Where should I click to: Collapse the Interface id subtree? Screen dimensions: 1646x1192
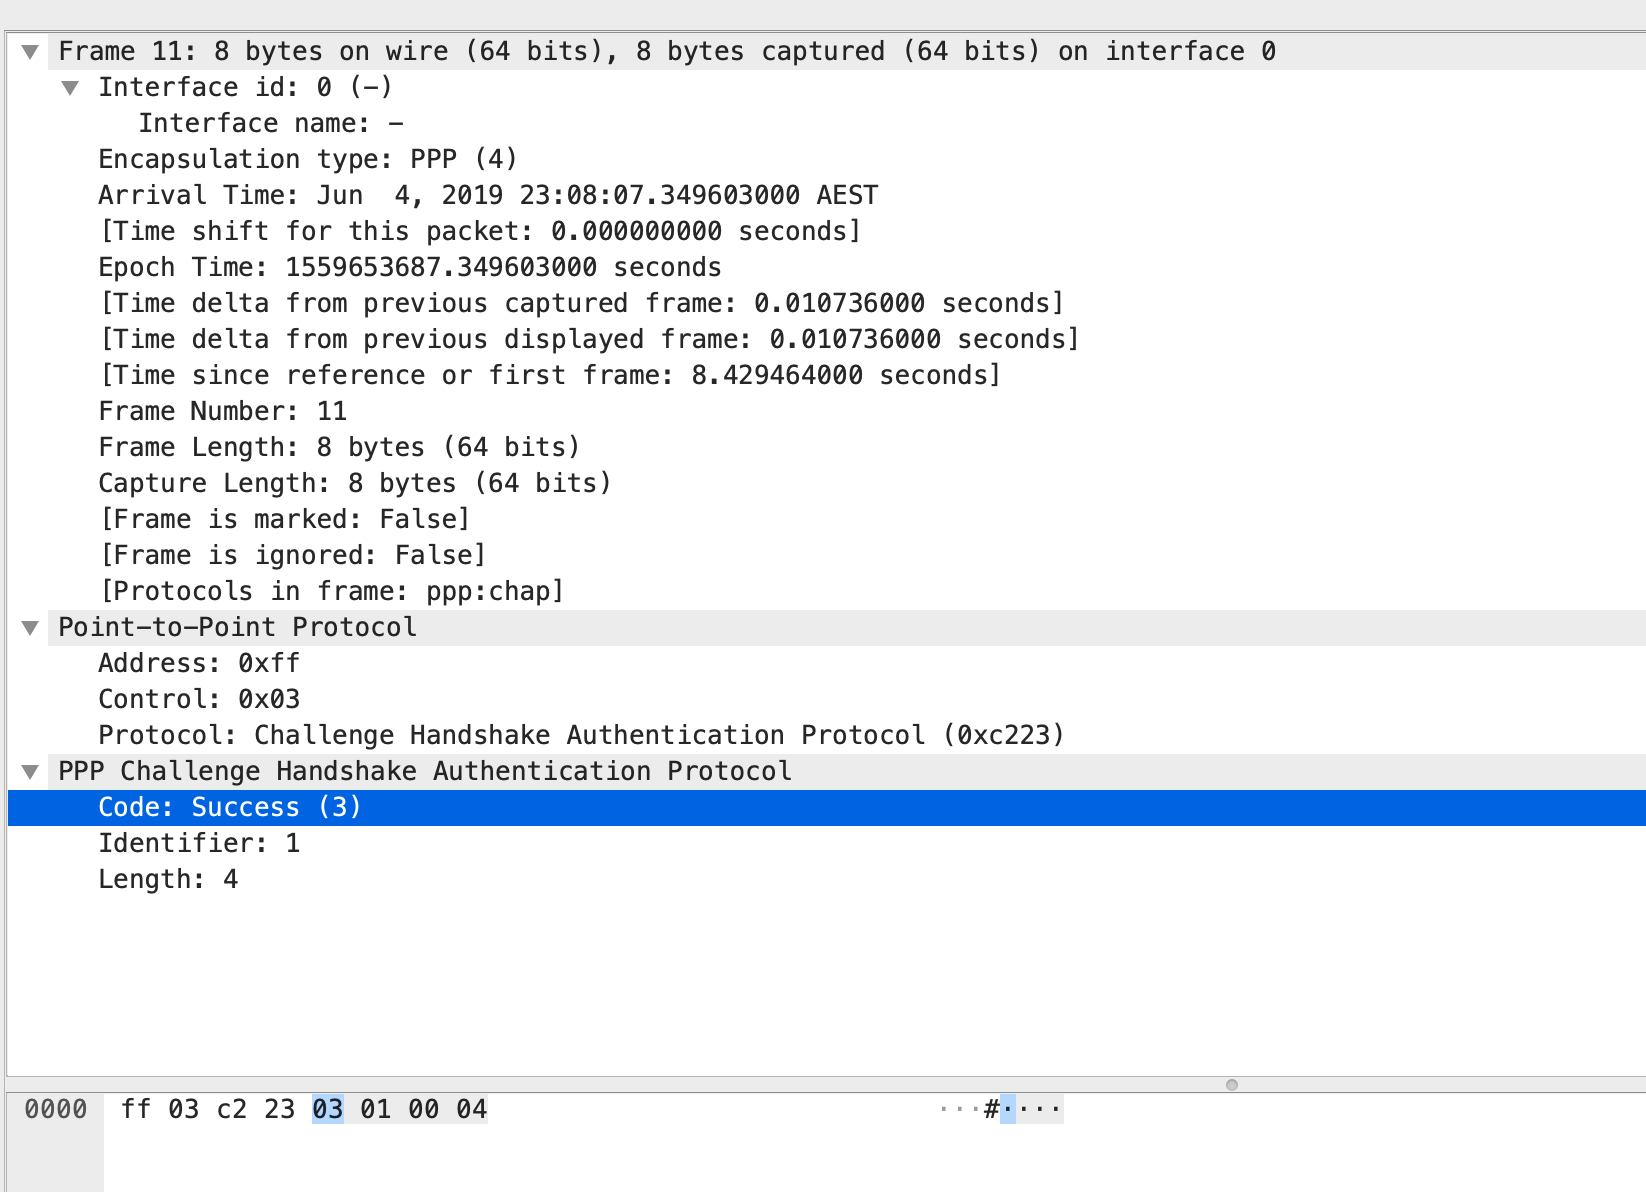click(70, 88)
